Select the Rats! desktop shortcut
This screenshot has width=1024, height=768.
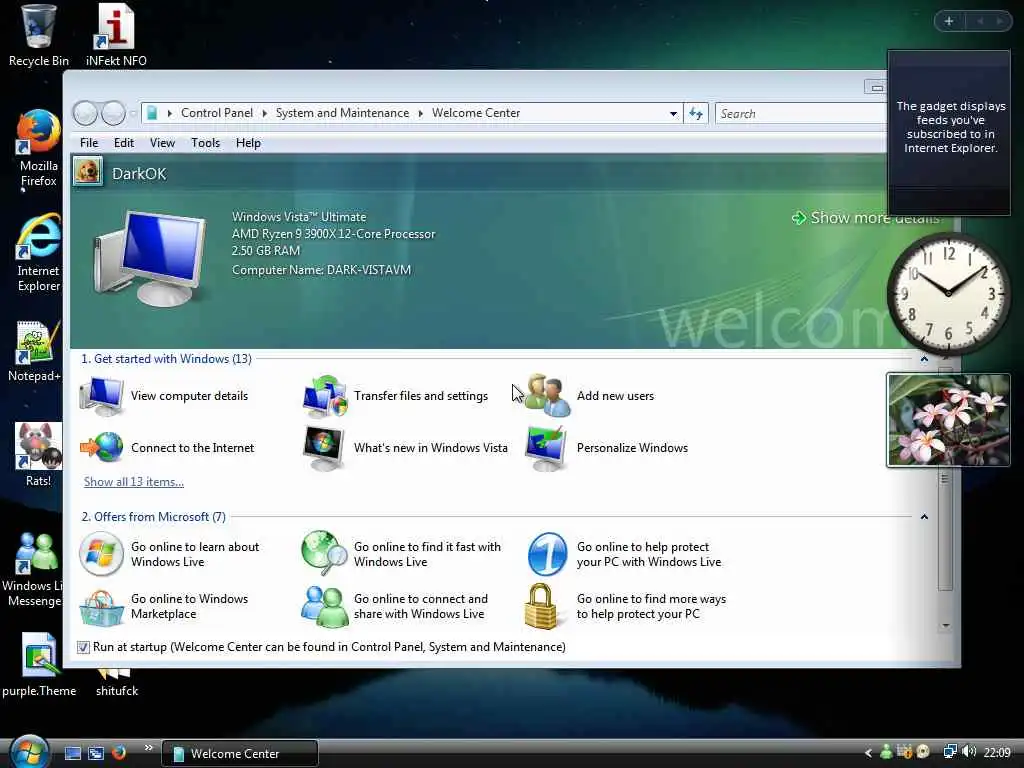point(39,455)
